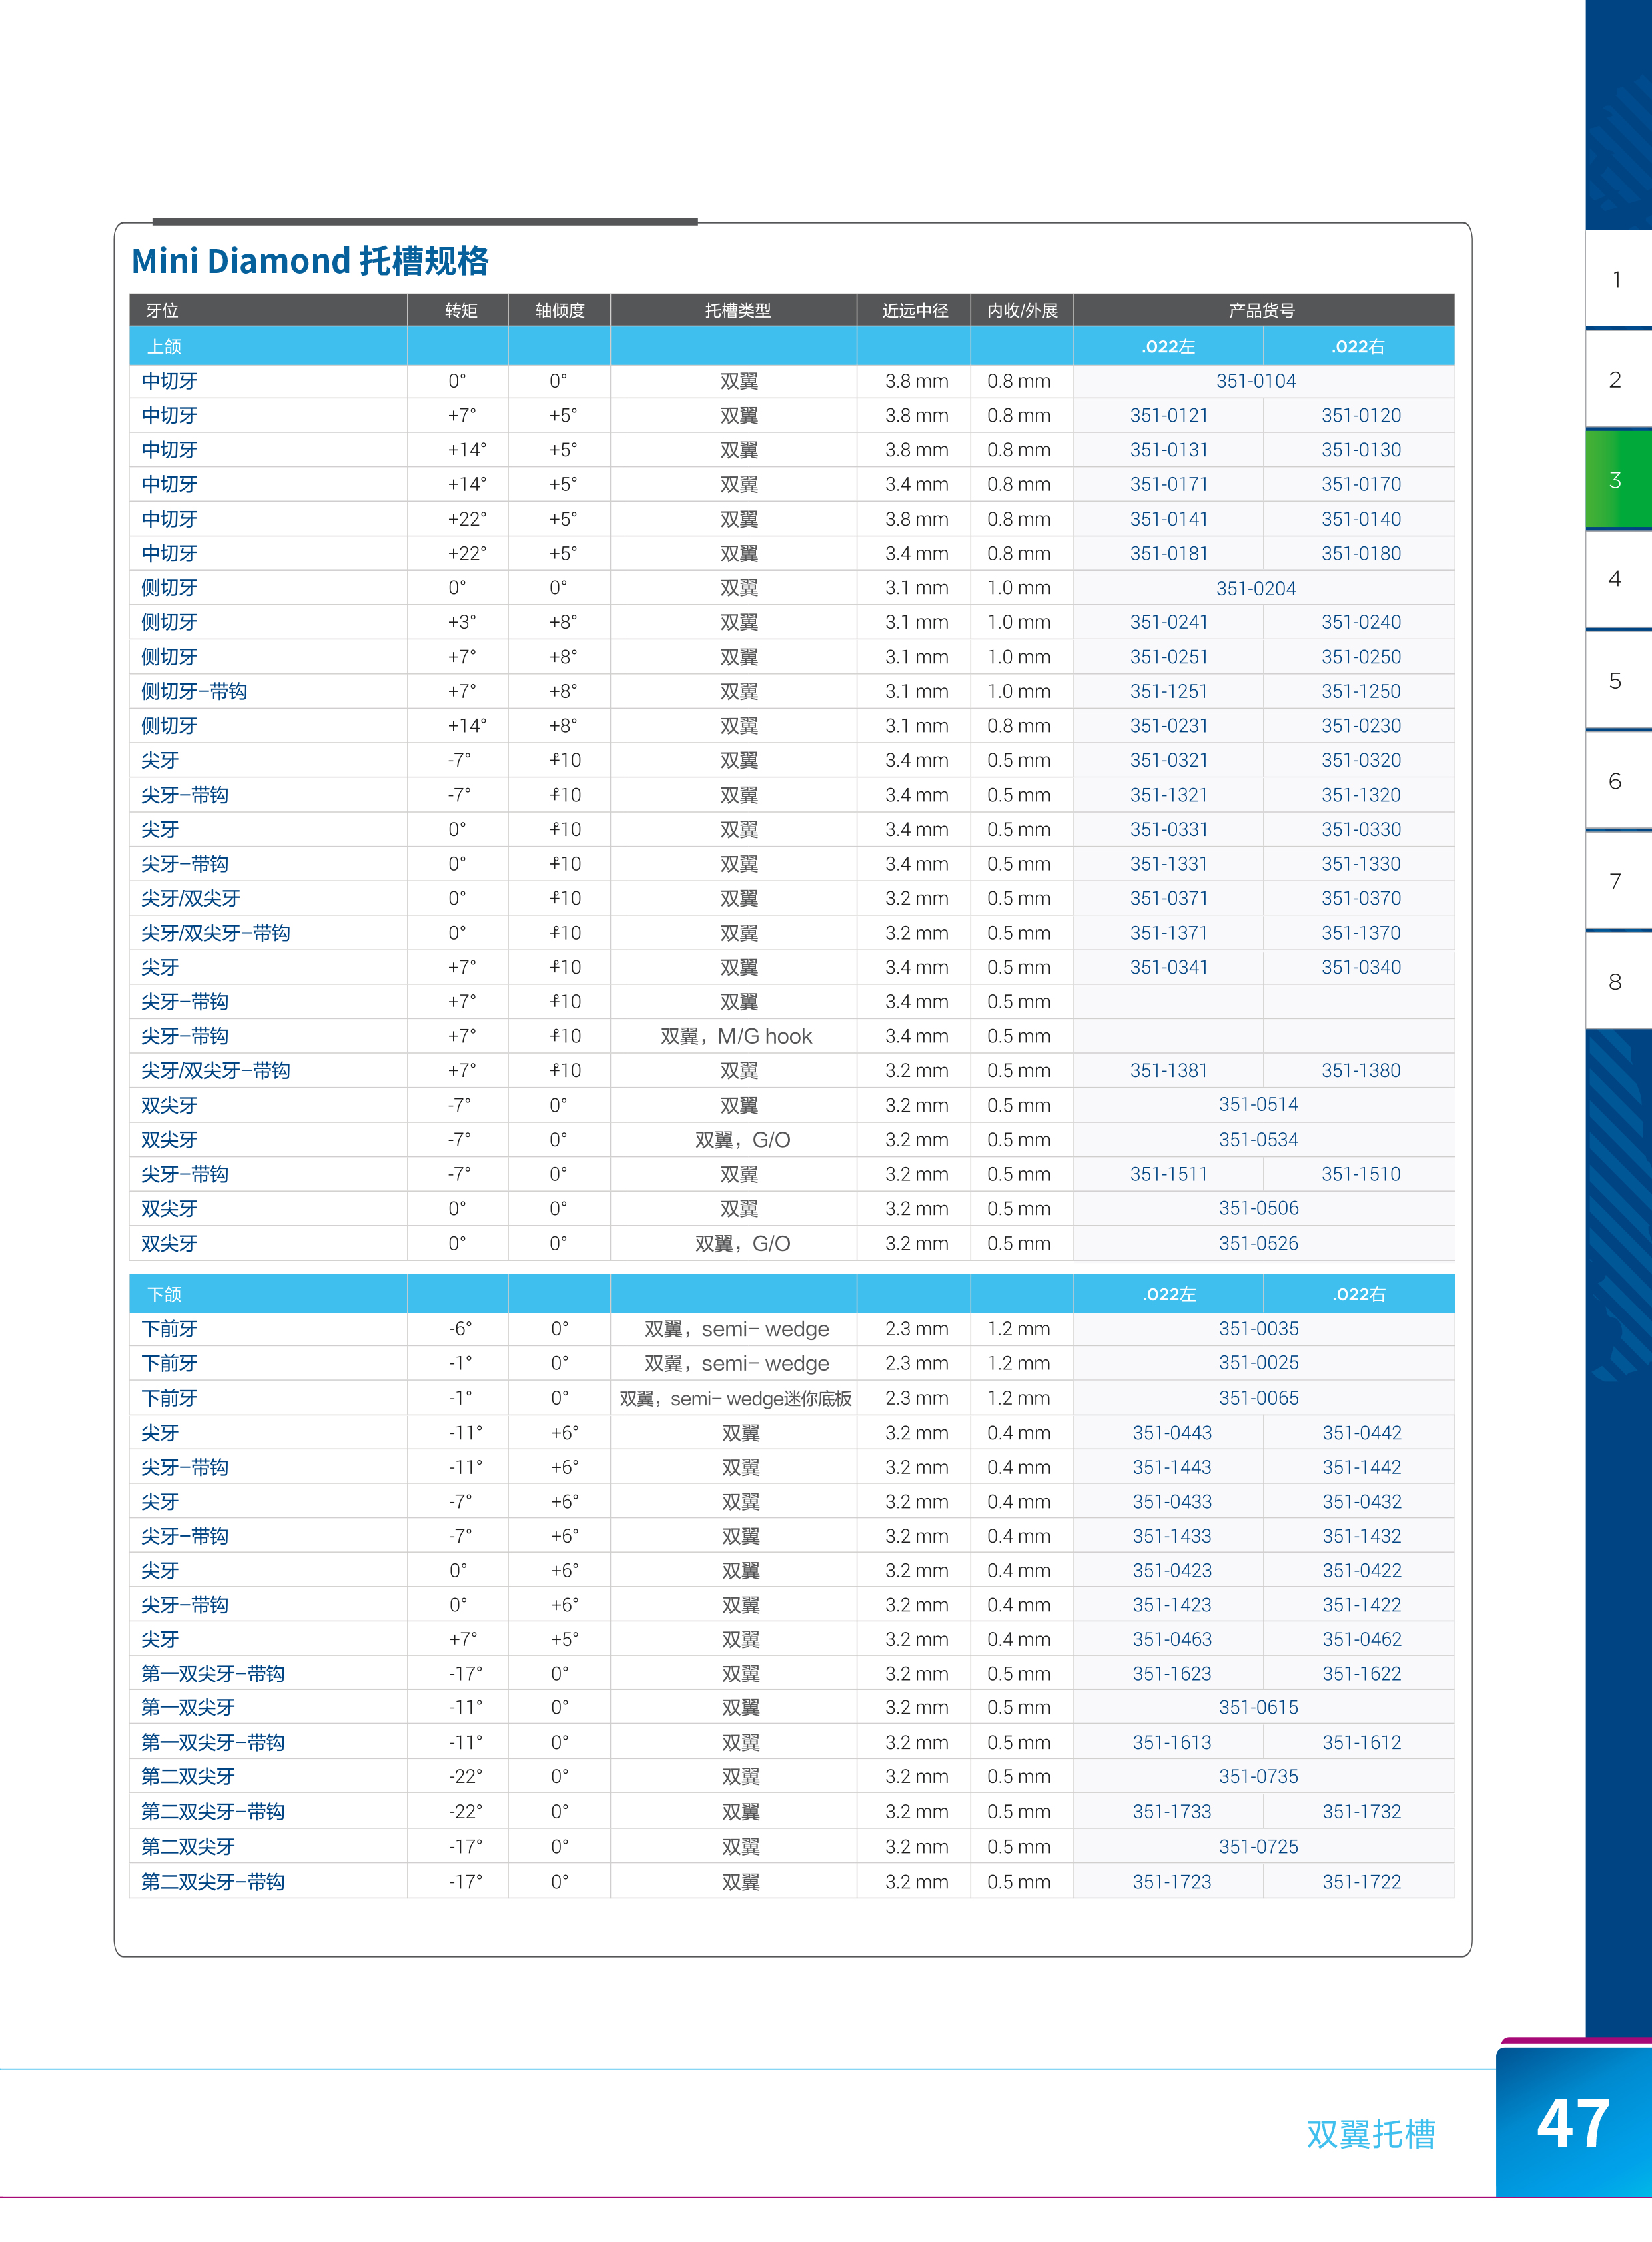The image size is (1652, 2242).
Task: Click the page number 47 box
Action: click(x=1573, y=2123)
